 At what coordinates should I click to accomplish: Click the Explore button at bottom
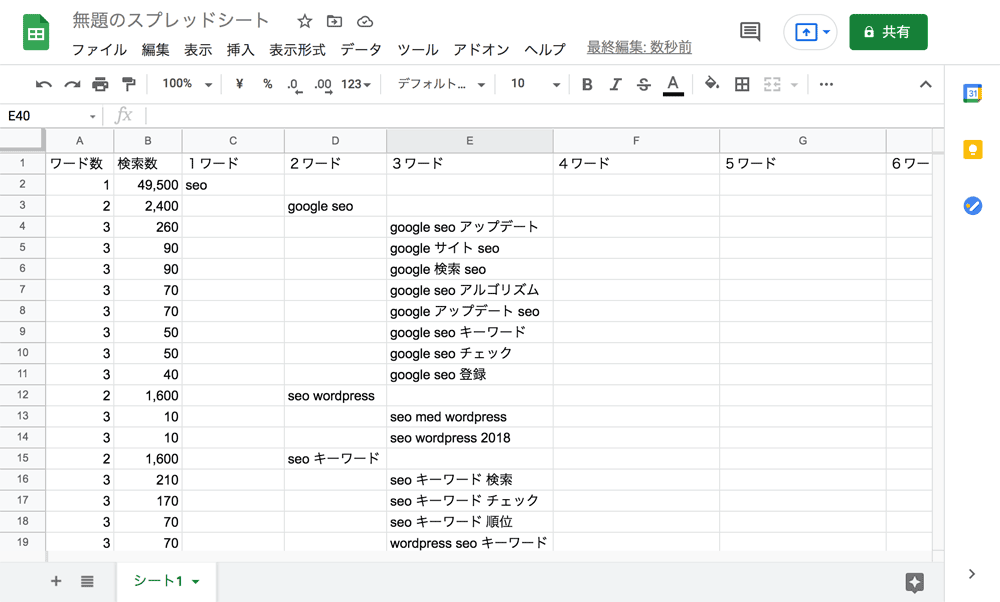(x=915, y=582)
